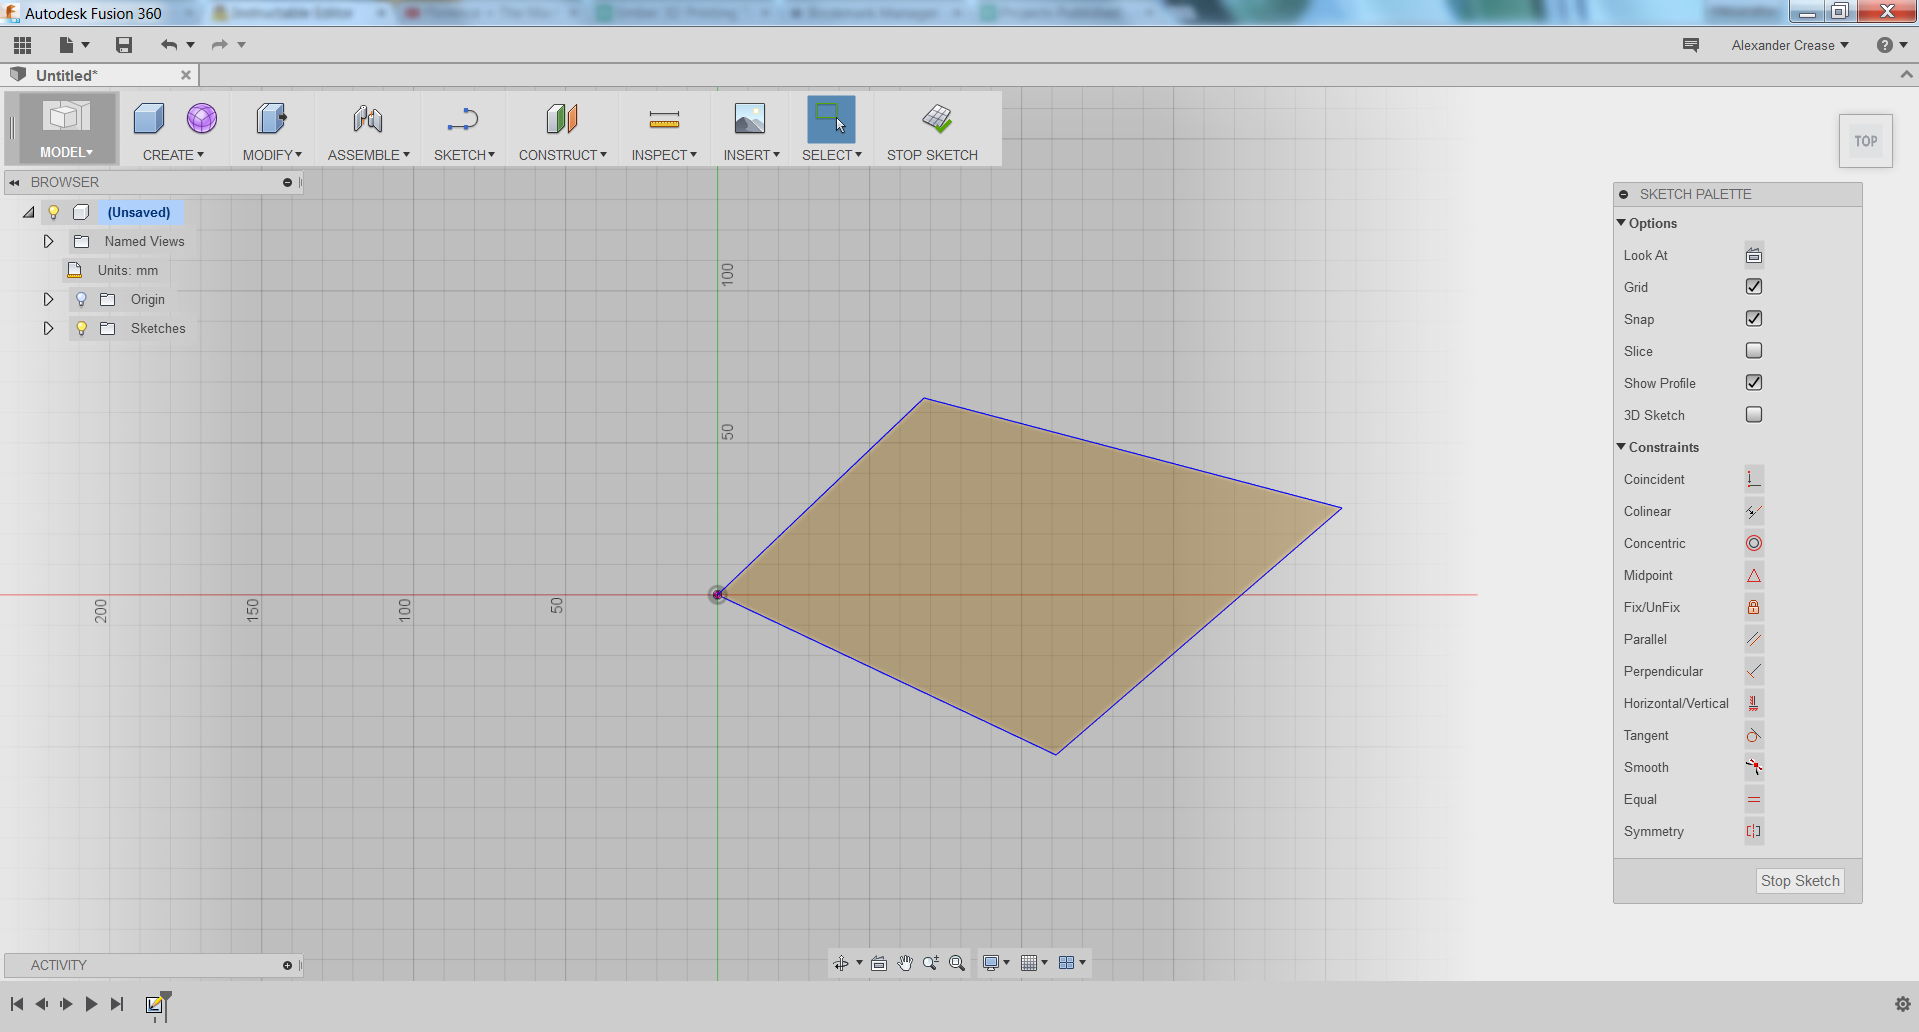1919x1032 pixels.
Task: Collapse the Options section in Sketch Palette
Action: pyautogui.click(x=1621, y=223)
